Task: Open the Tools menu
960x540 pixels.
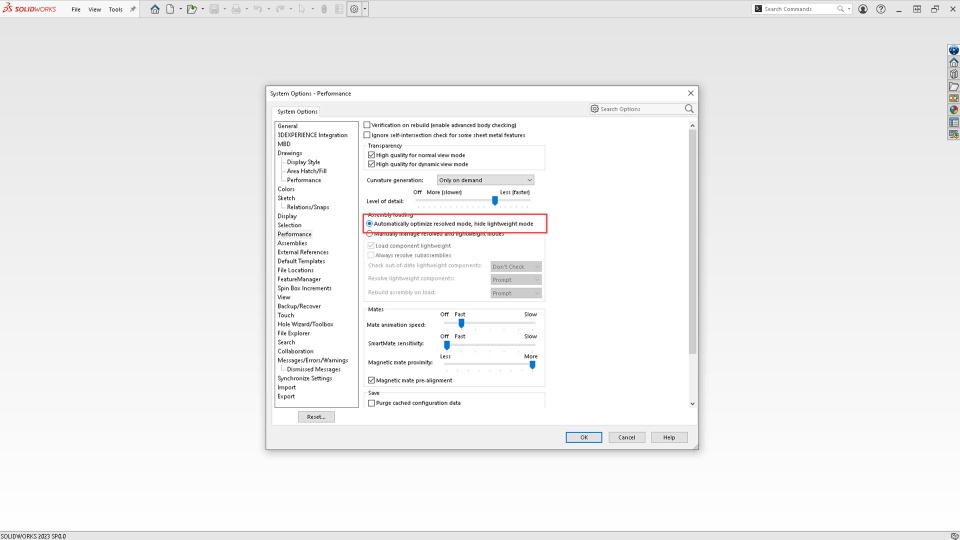Action: tap(115, 9)
